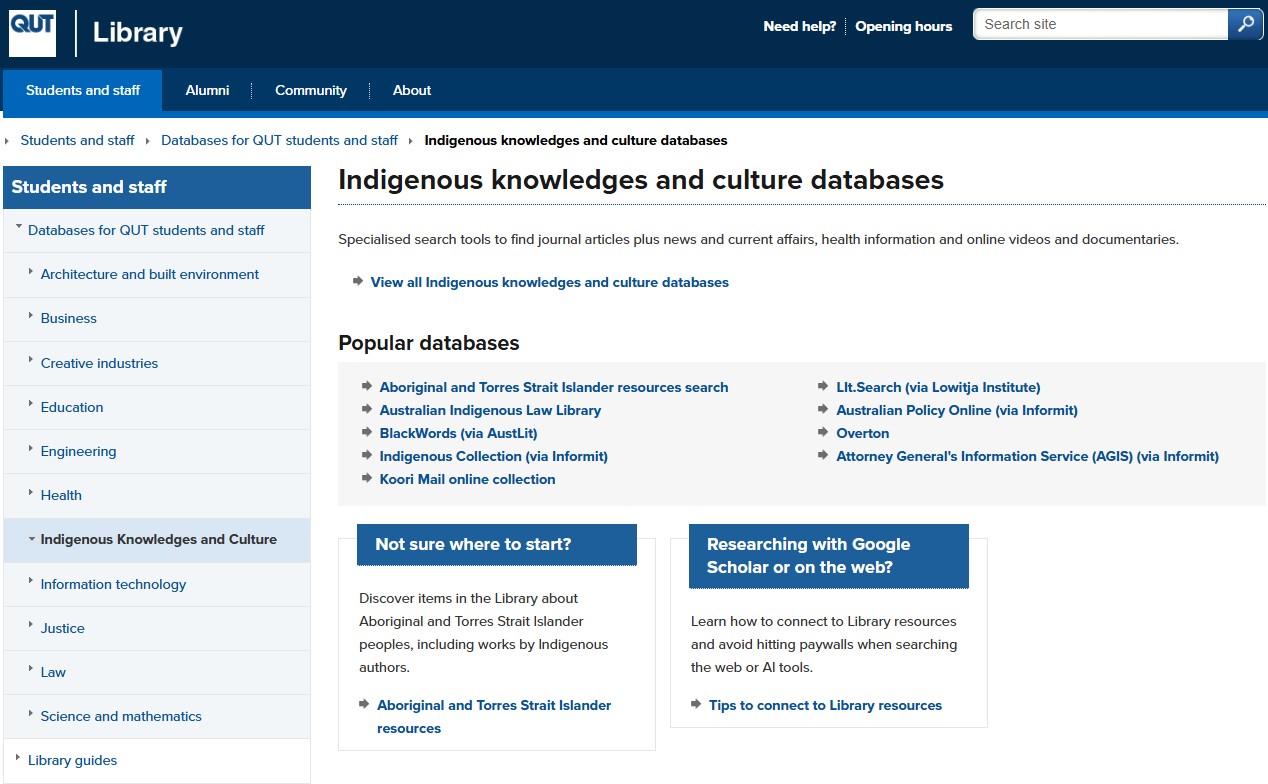Open Law sidebar link

pyautogui.click(x=53, y=672)
